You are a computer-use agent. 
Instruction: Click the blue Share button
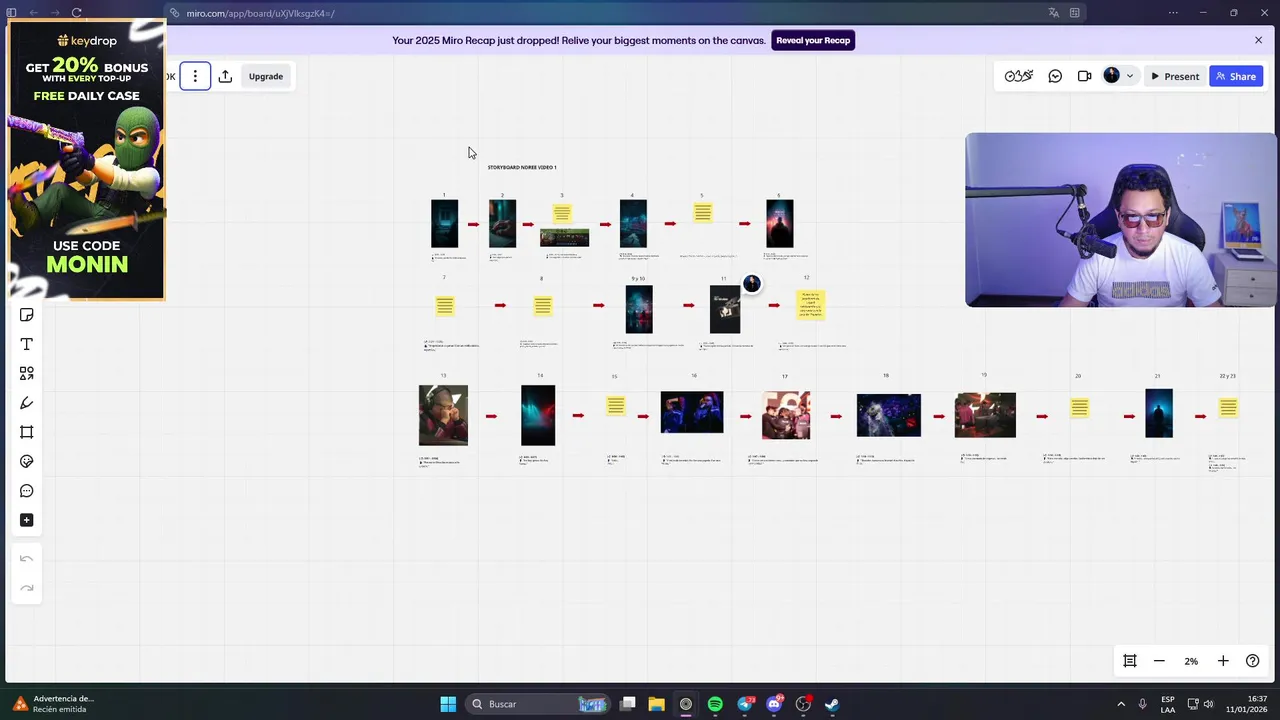click(1236, 76)
